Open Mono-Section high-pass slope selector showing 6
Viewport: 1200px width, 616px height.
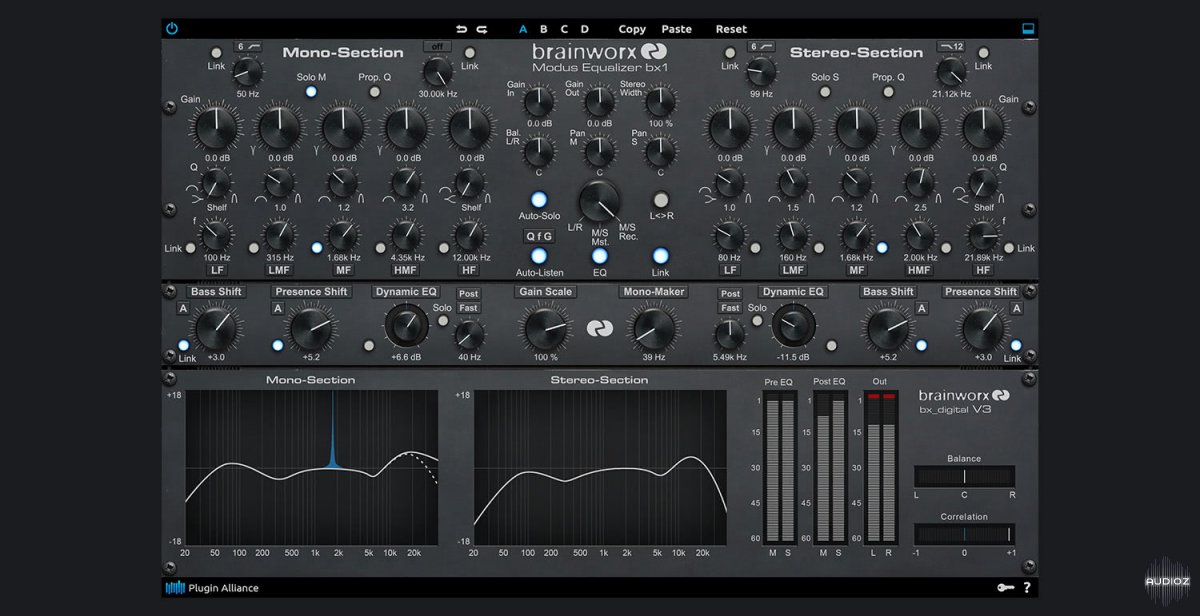coord(247,46)
